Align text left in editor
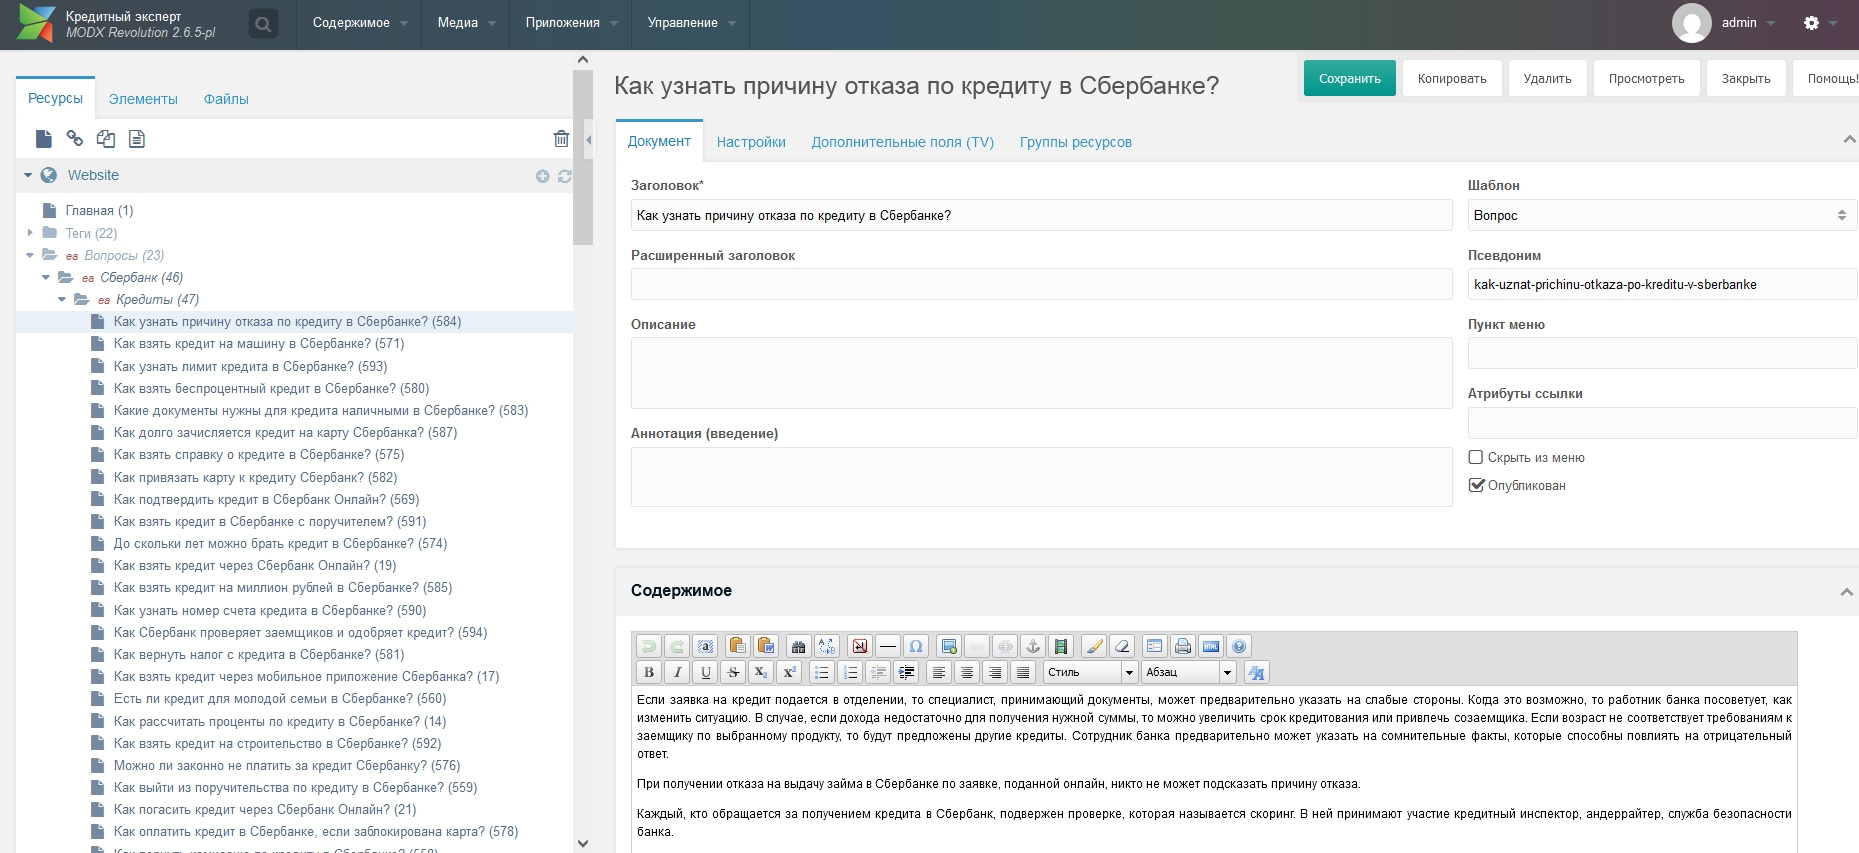 click(x=939, y=672)
